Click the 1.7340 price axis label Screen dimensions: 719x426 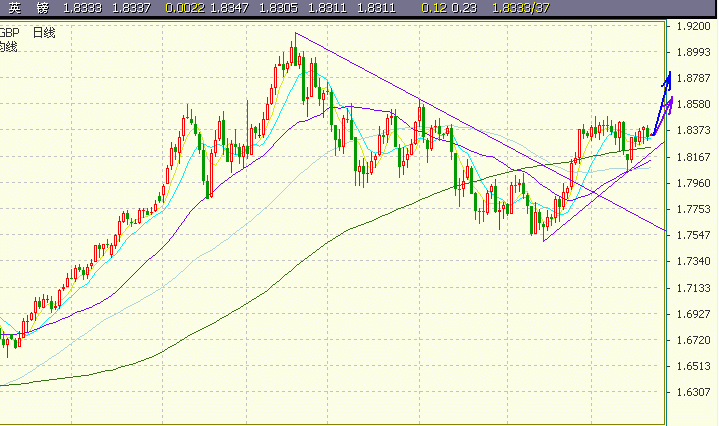pyautogui.click(x=693, y=261)
